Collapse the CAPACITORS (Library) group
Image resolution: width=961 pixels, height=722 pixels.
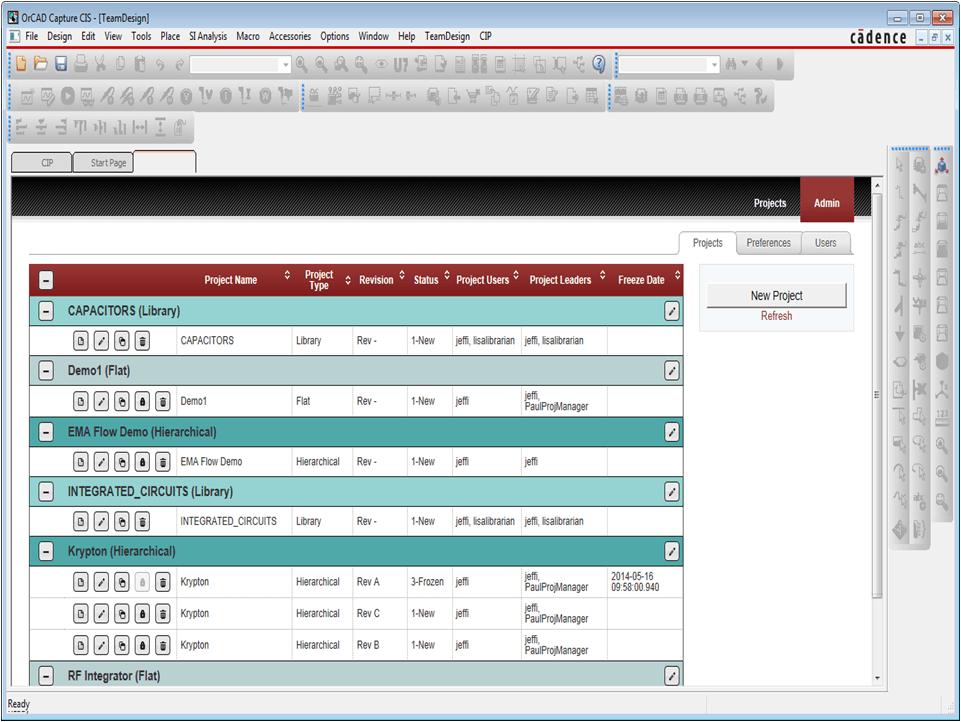coord(46,312)
